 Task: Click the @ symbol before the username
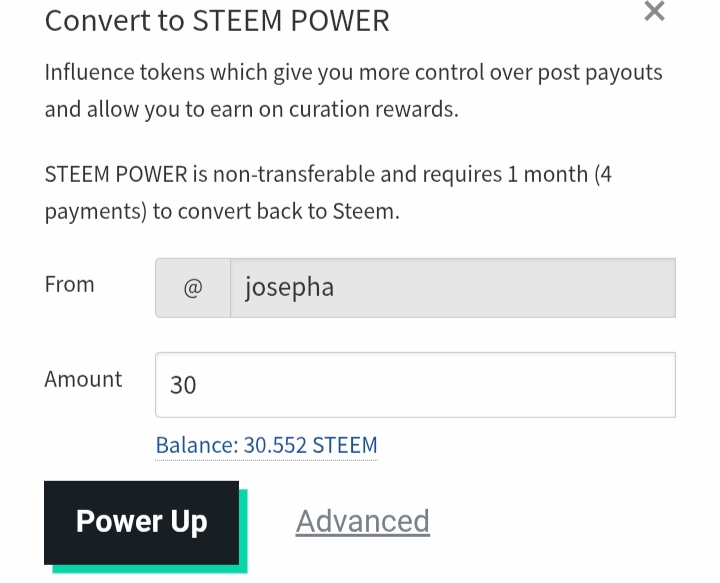coord(193,288)
